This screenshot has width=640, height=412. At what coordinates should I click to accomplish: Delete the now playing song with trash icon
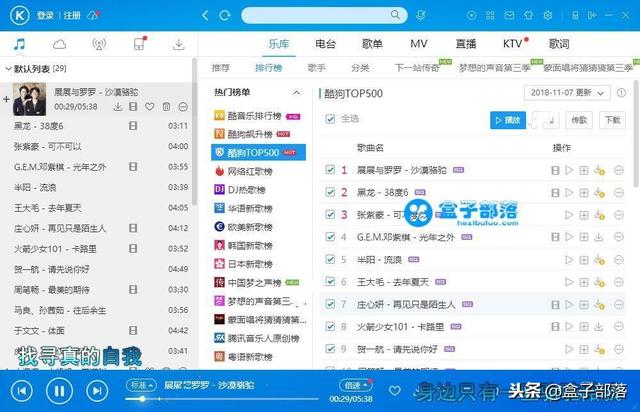167,107
